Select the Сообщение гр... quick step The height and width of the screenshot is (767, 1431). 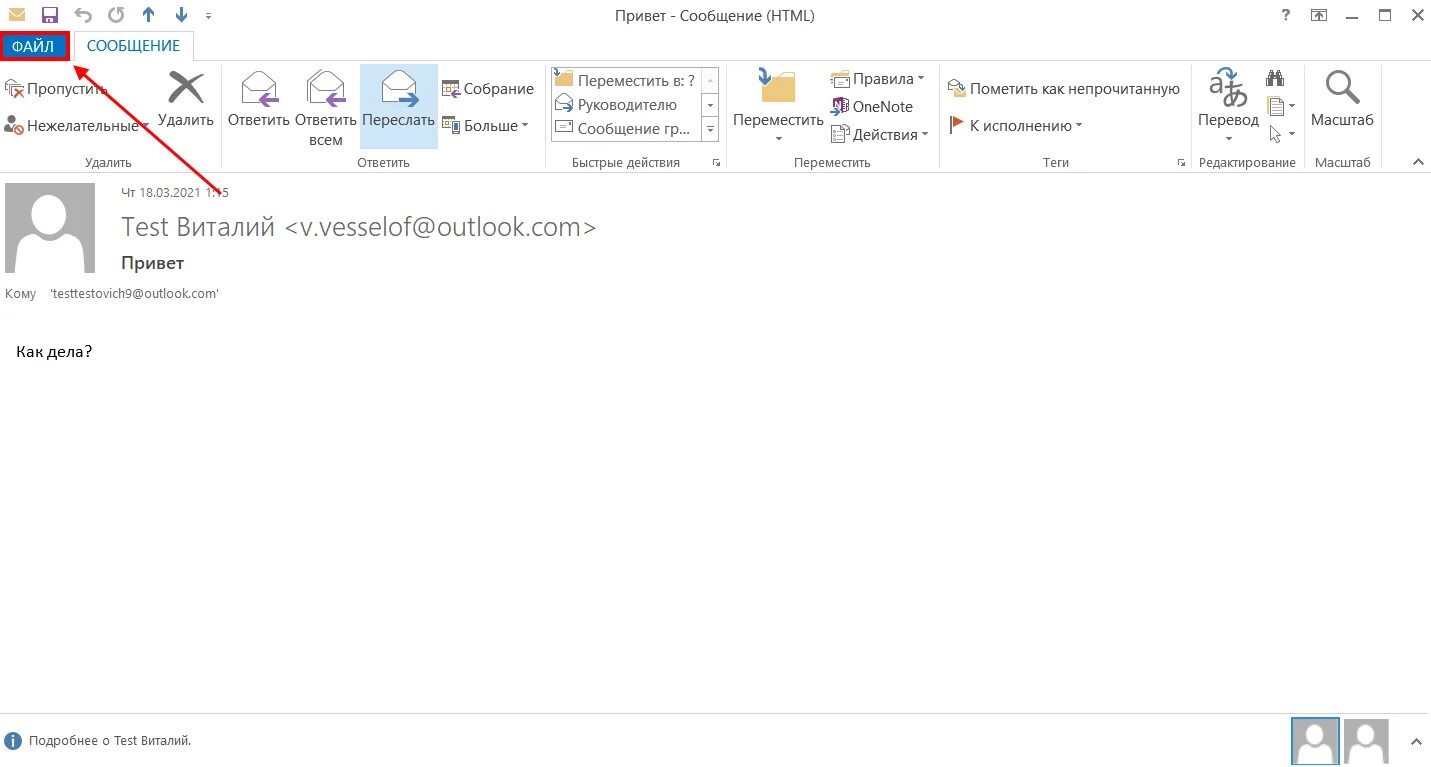point(626,128)
